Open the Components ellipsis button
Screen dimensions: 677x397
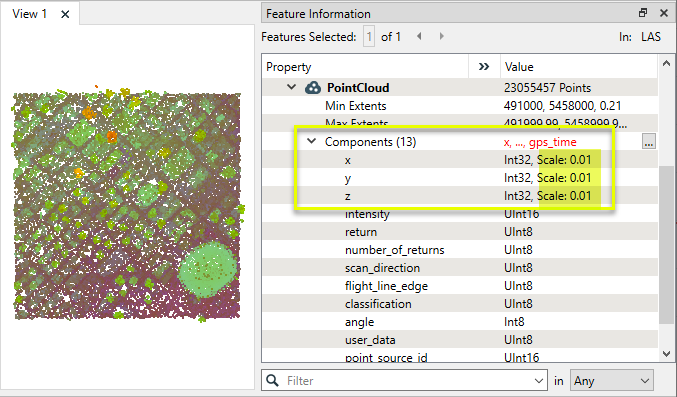coord(649,141)
